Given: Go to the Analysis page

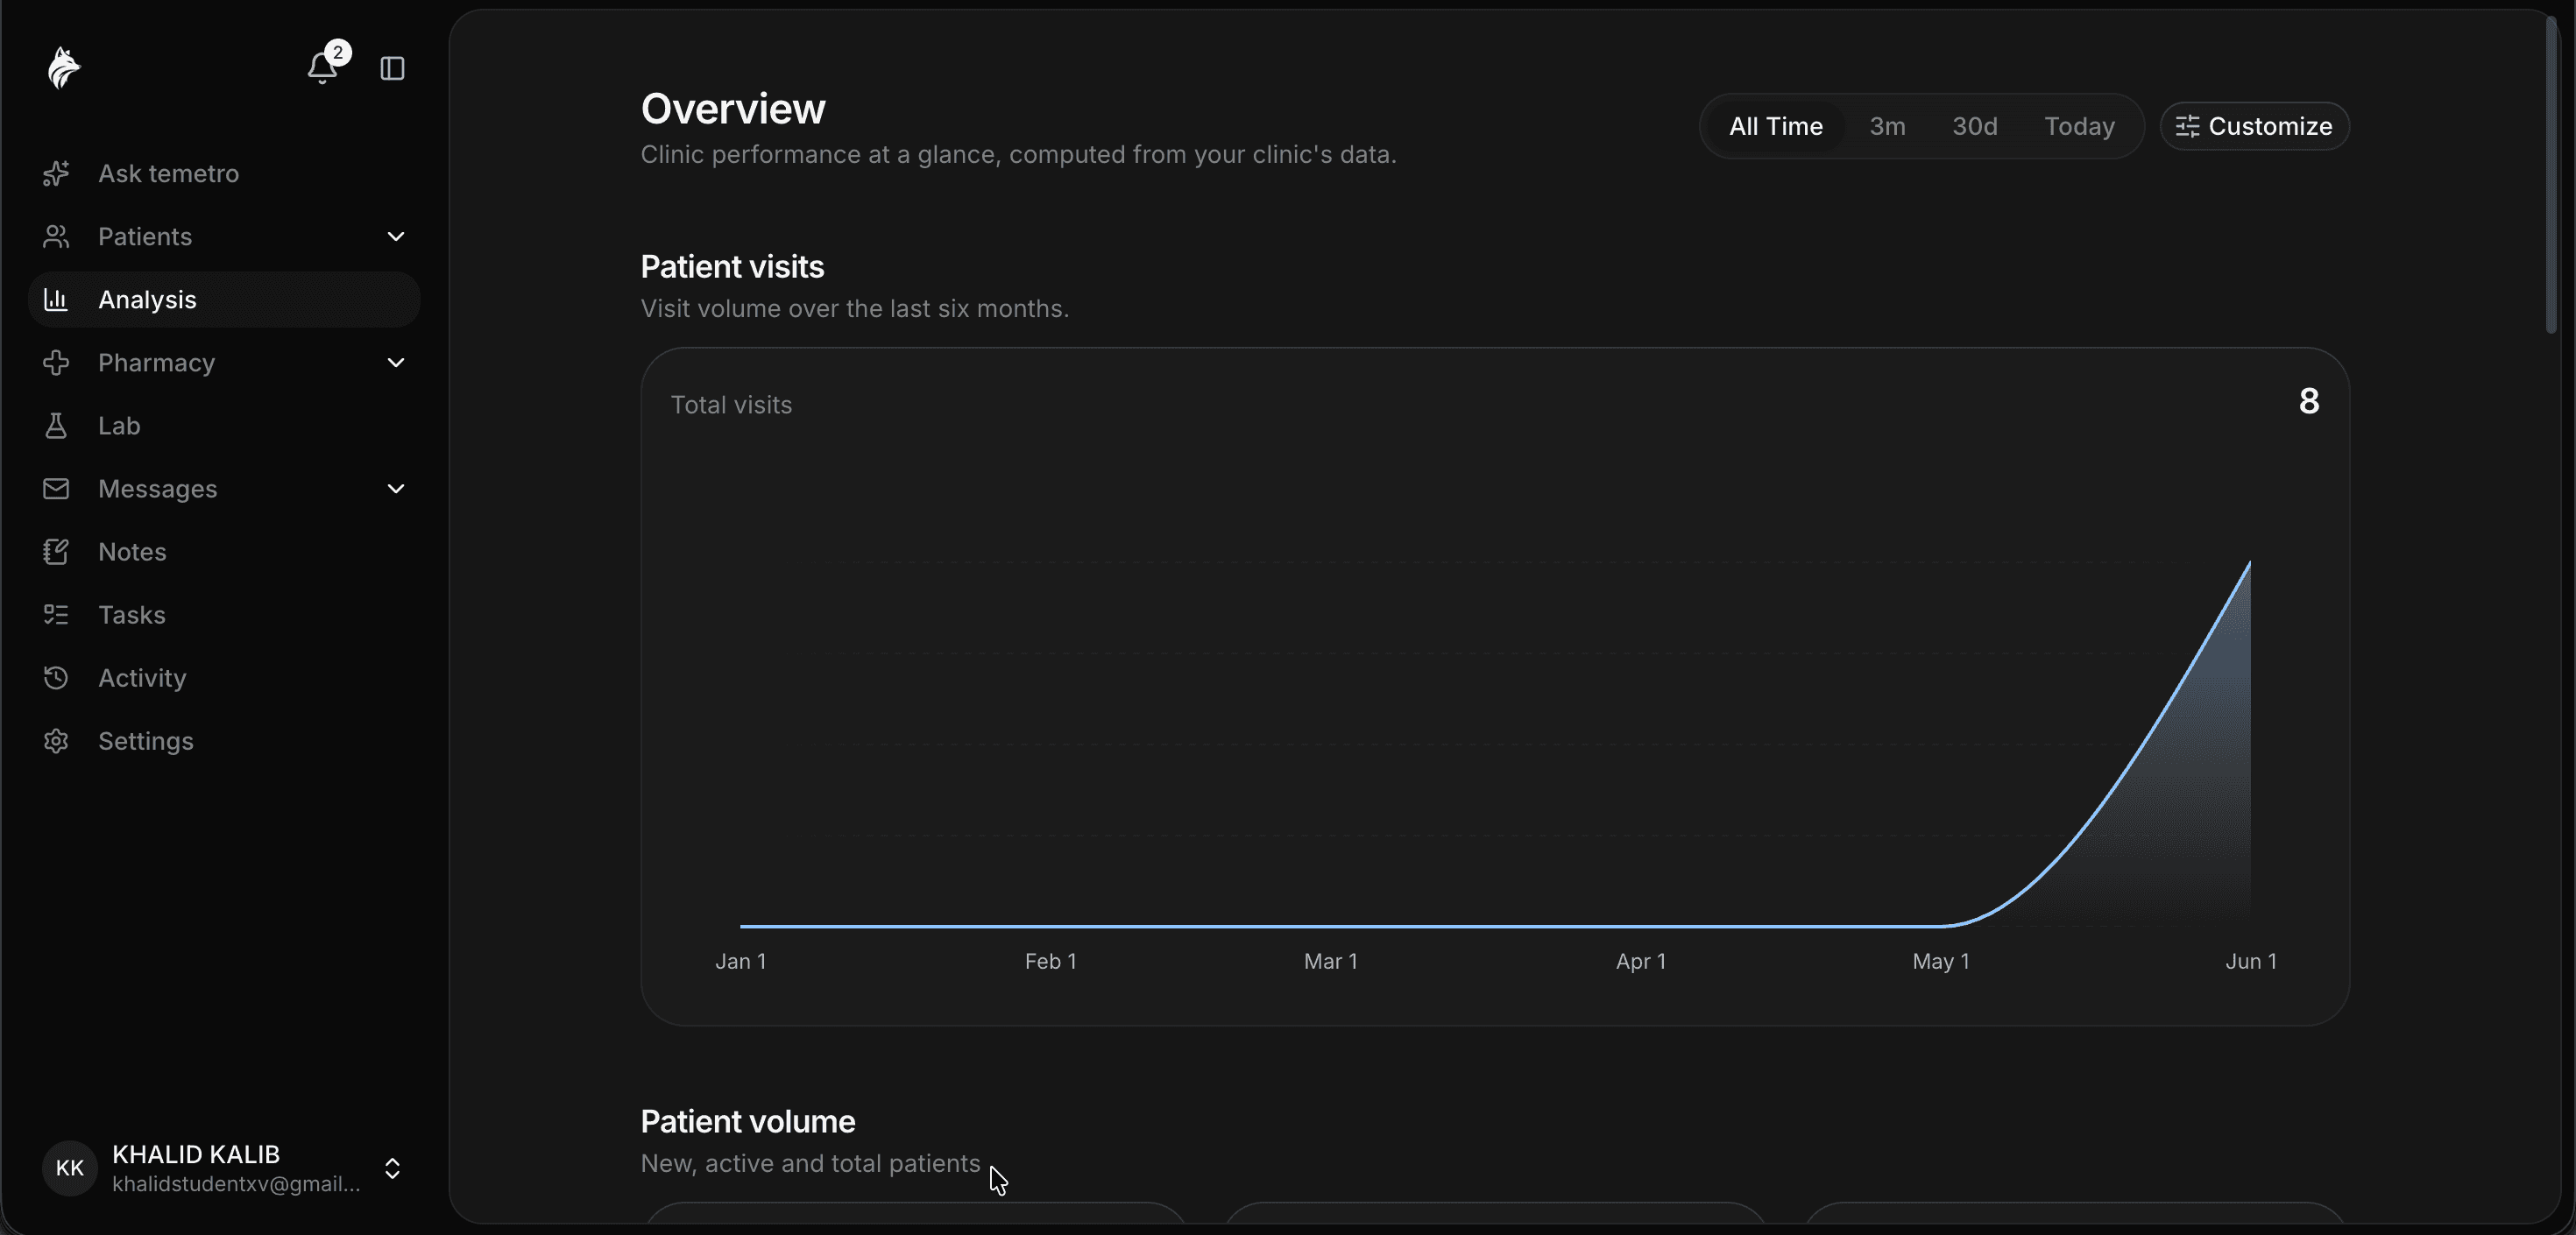Looking at the screenshot, I should coord(224,299).
